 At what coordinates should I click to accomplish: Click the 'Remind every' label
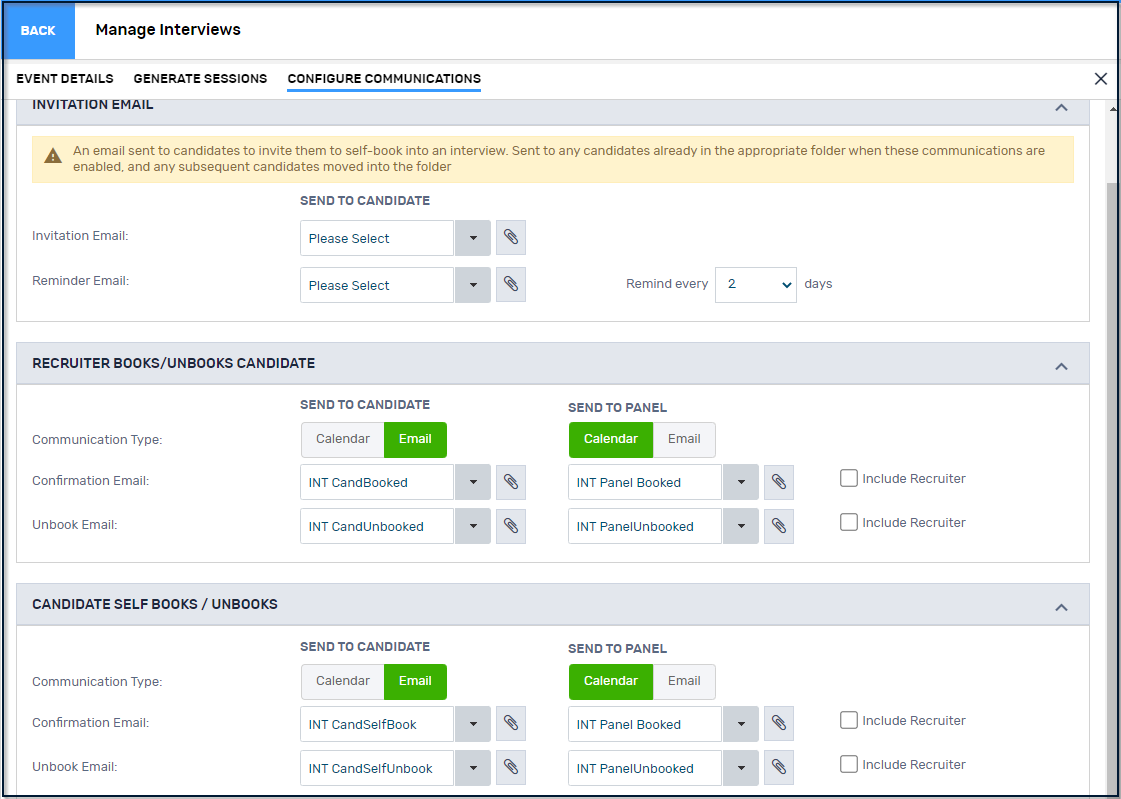[667, 284]
